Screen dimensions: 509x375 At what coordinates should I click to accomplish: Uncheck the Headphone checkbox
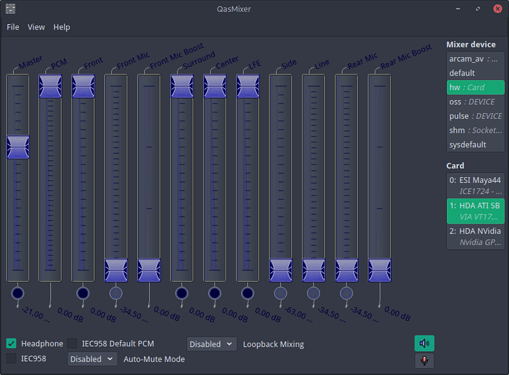point(11,343)
